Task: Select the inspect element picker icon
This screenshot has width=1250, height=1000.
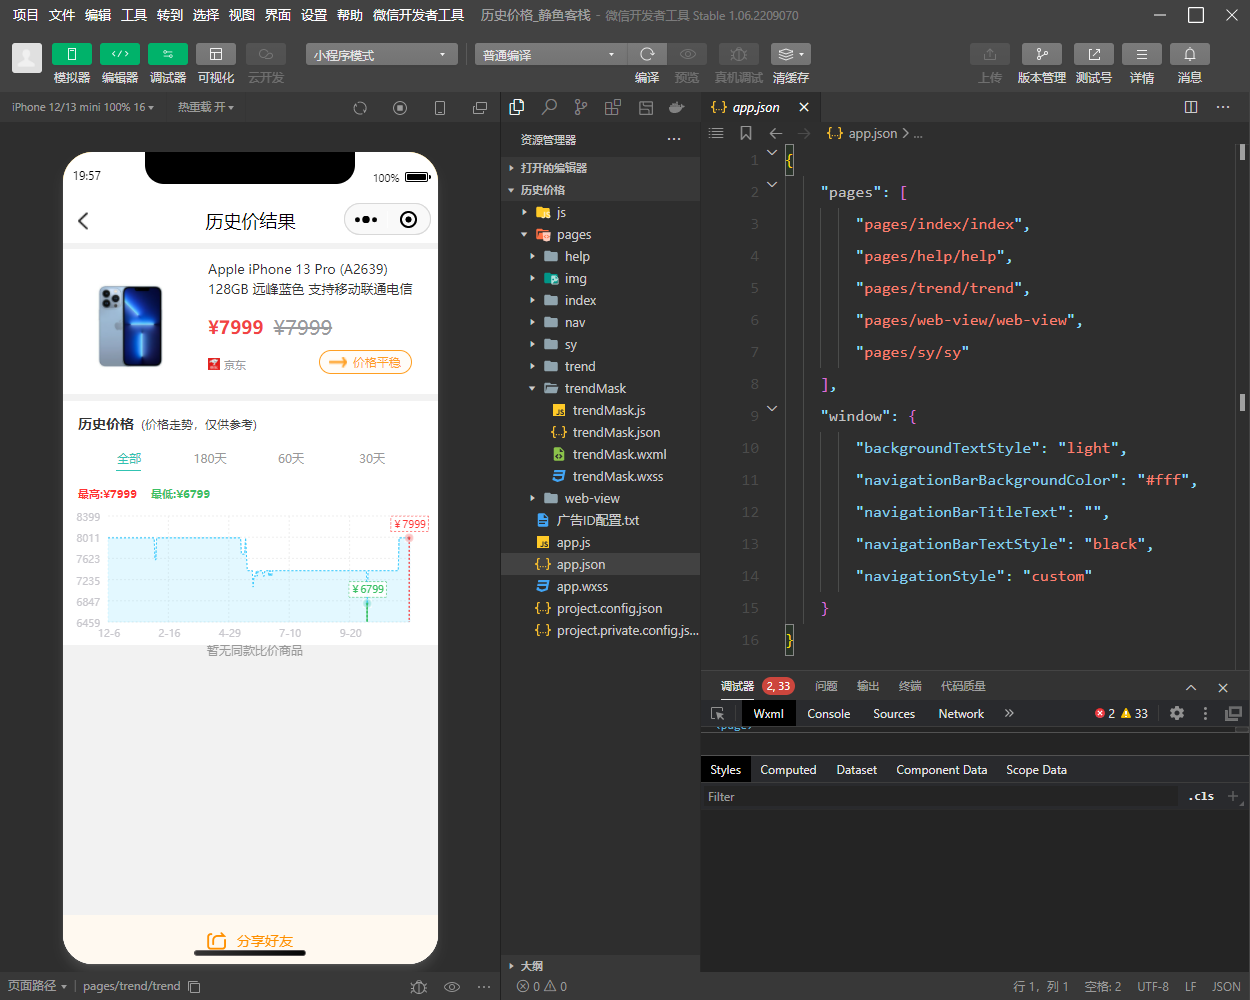Action: tap(717, 714)
